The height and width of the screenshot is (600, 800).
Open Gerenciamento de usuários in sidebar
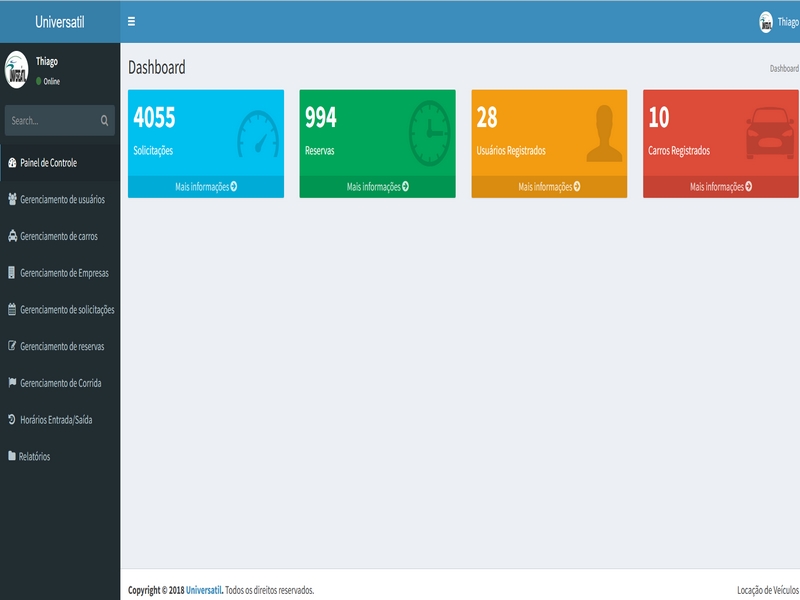click(62, 200)
